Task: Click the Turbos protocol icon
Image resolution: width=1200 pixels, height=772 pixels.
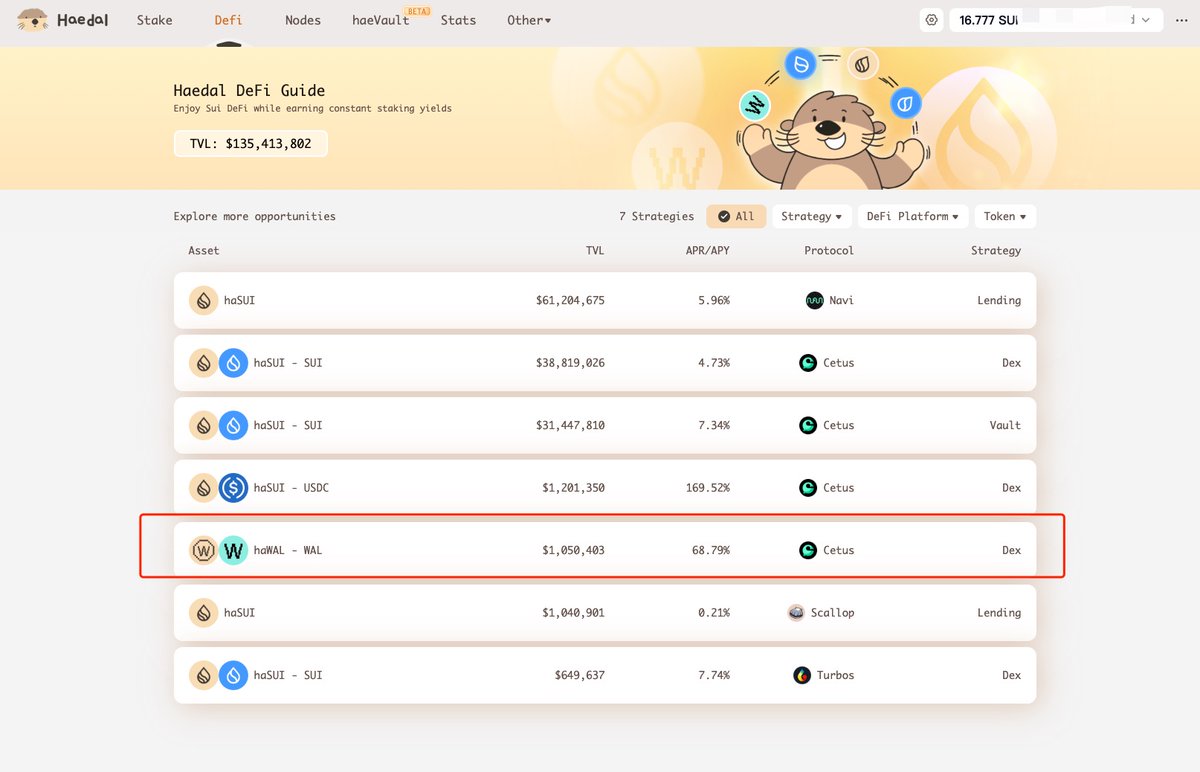Action: tap(802, 675)
